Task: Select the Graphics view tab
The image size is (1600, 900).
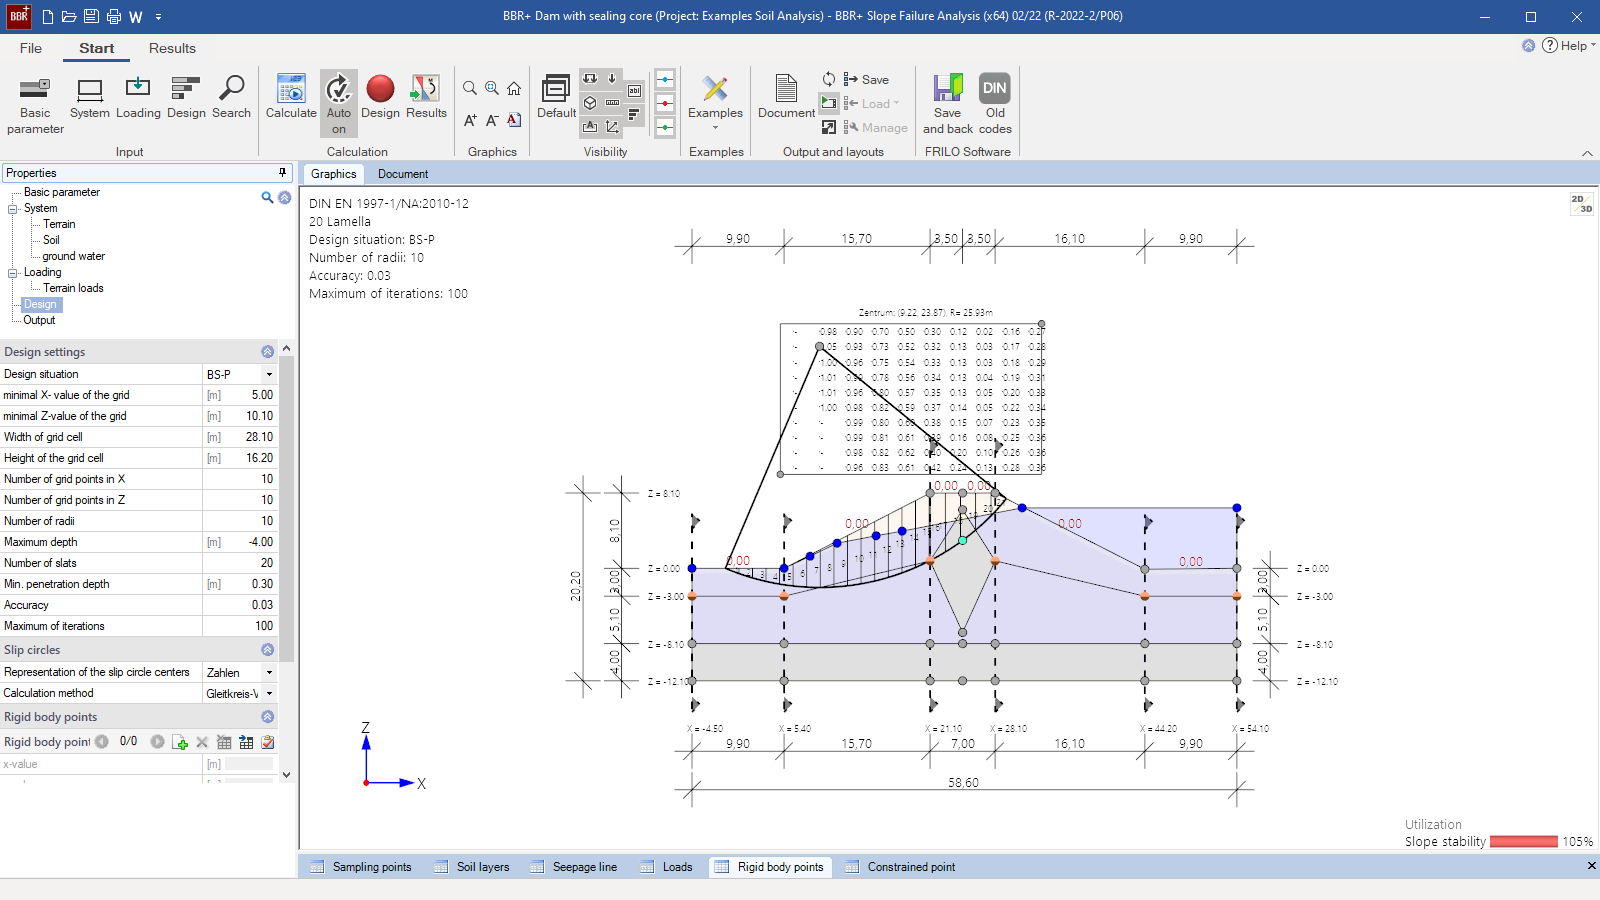Action: tap(333, 174)
